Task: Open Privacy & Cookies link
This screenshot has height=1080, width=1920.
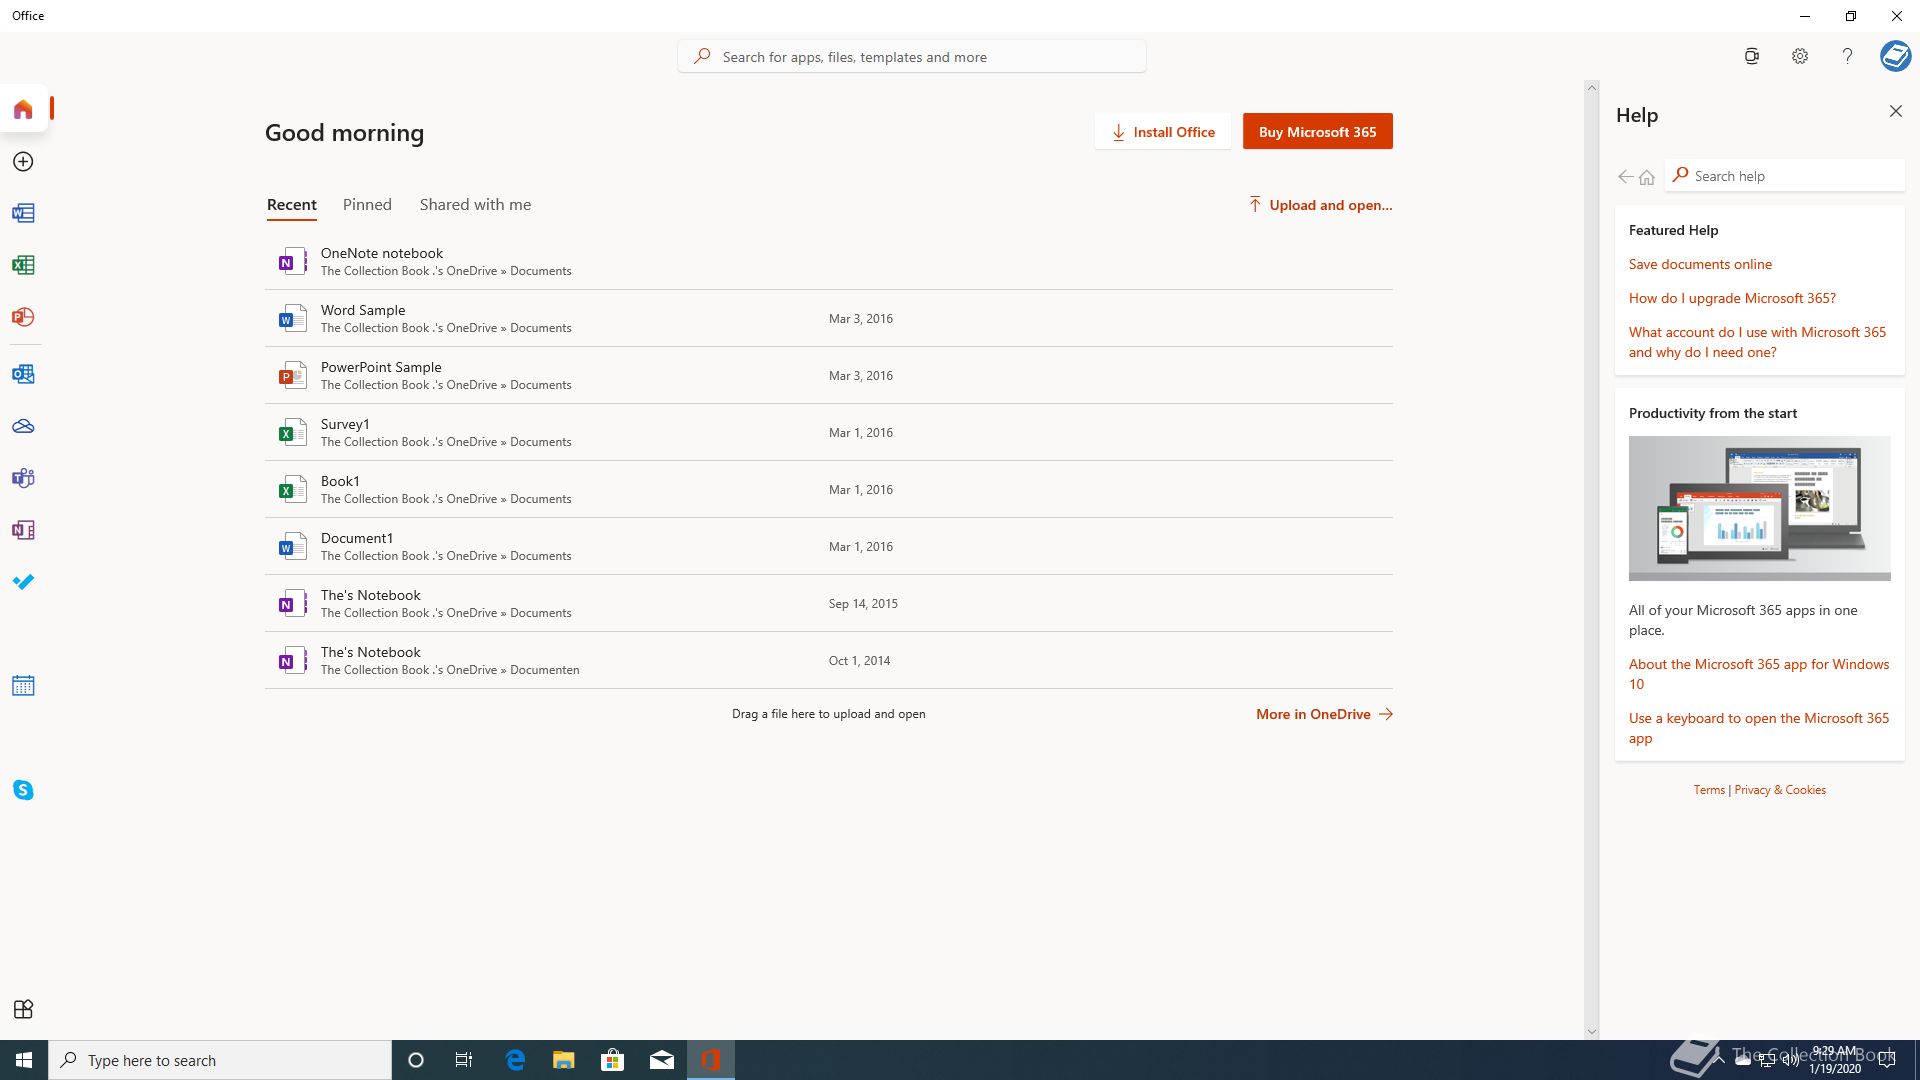Action: 1780,790
